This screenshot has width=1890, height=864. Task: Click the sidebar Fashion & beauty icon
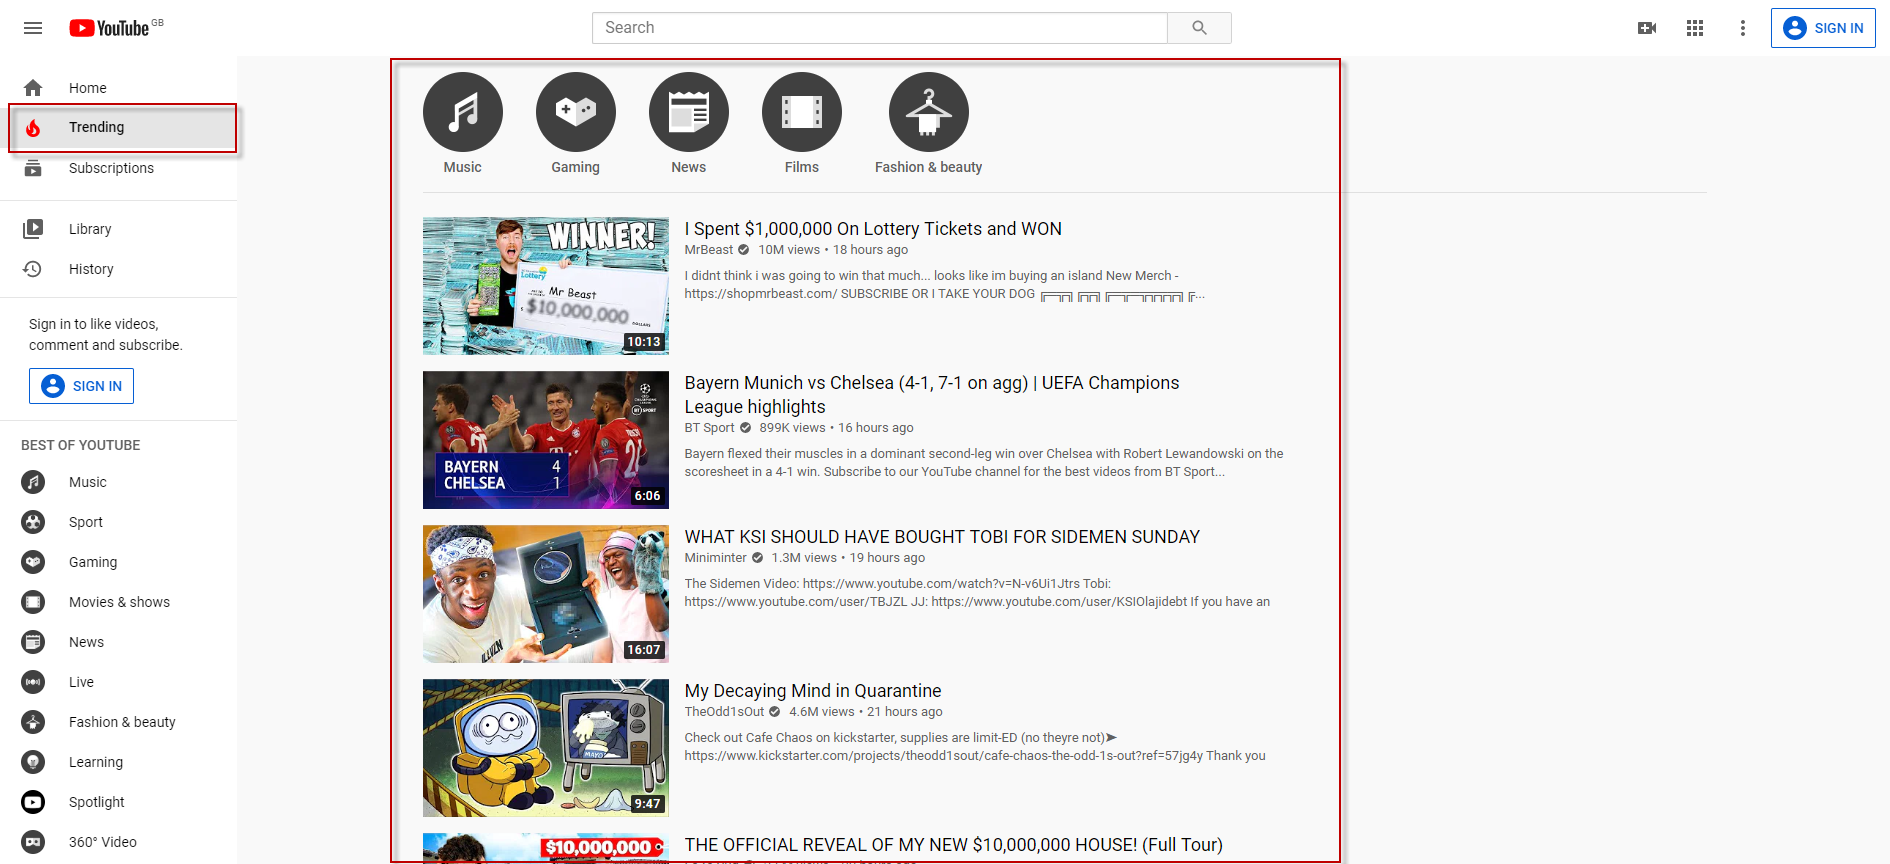(33, 722)
